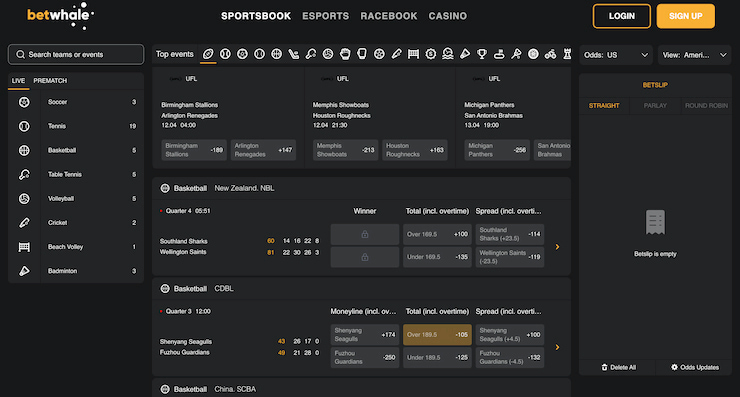Open the water polo waves icon
Screen dimensions: 740x397
tap(448, 54)
